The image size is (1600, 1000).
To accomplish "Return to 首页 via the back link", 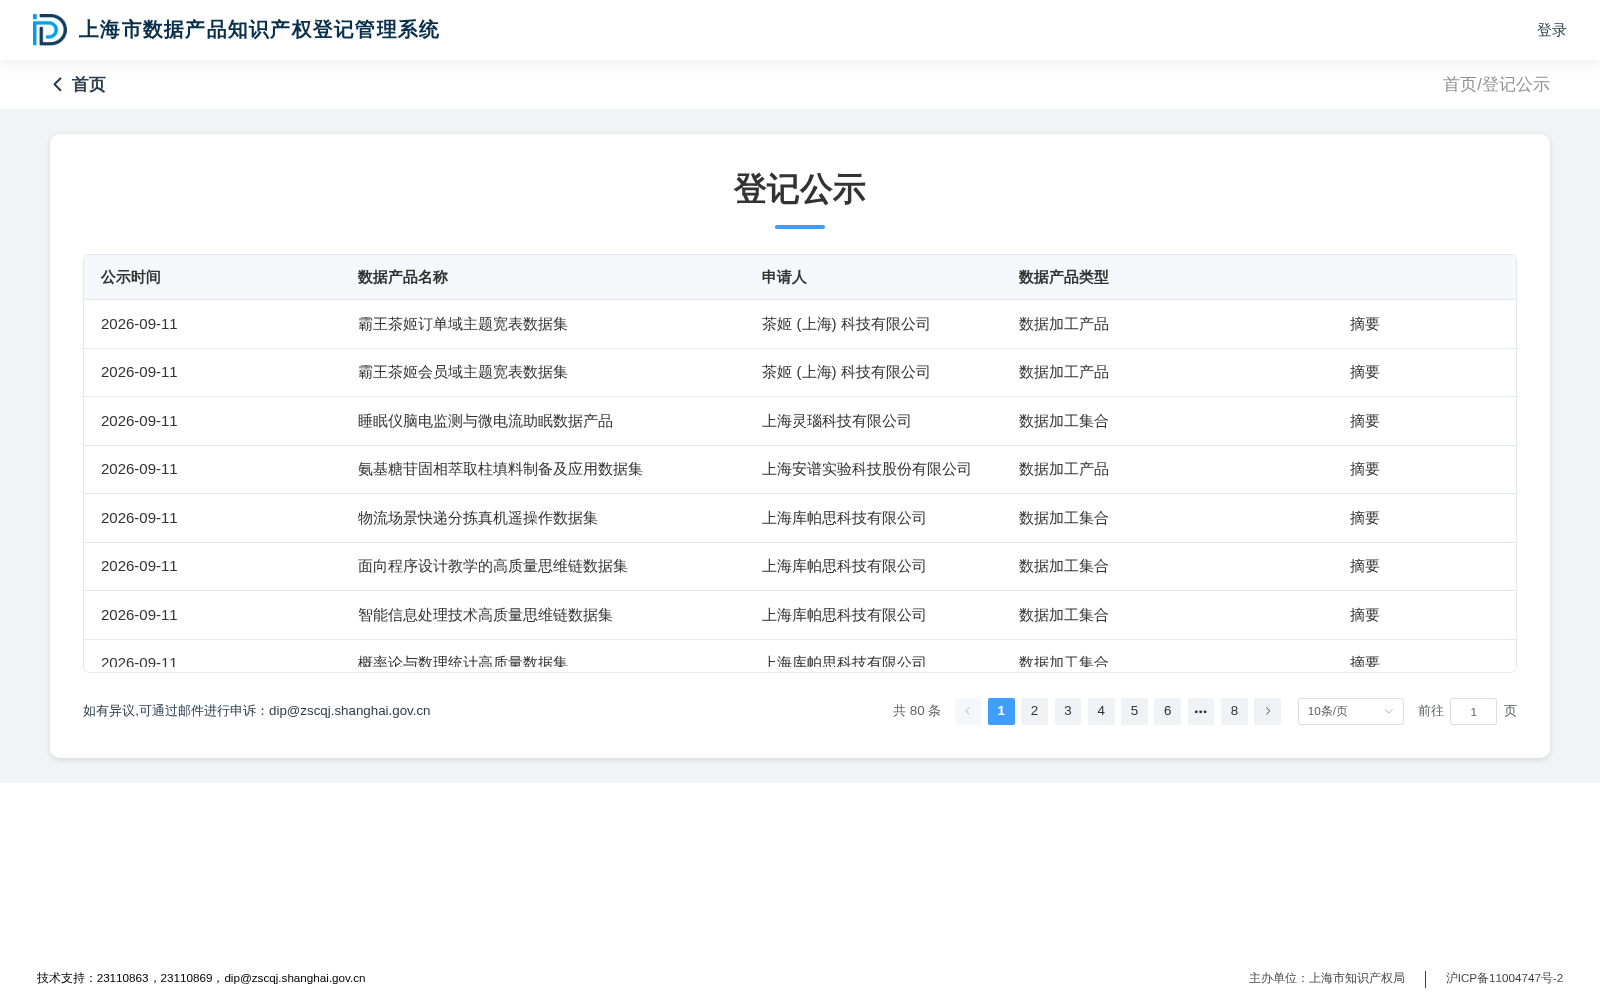I will (x=89, y=85).
